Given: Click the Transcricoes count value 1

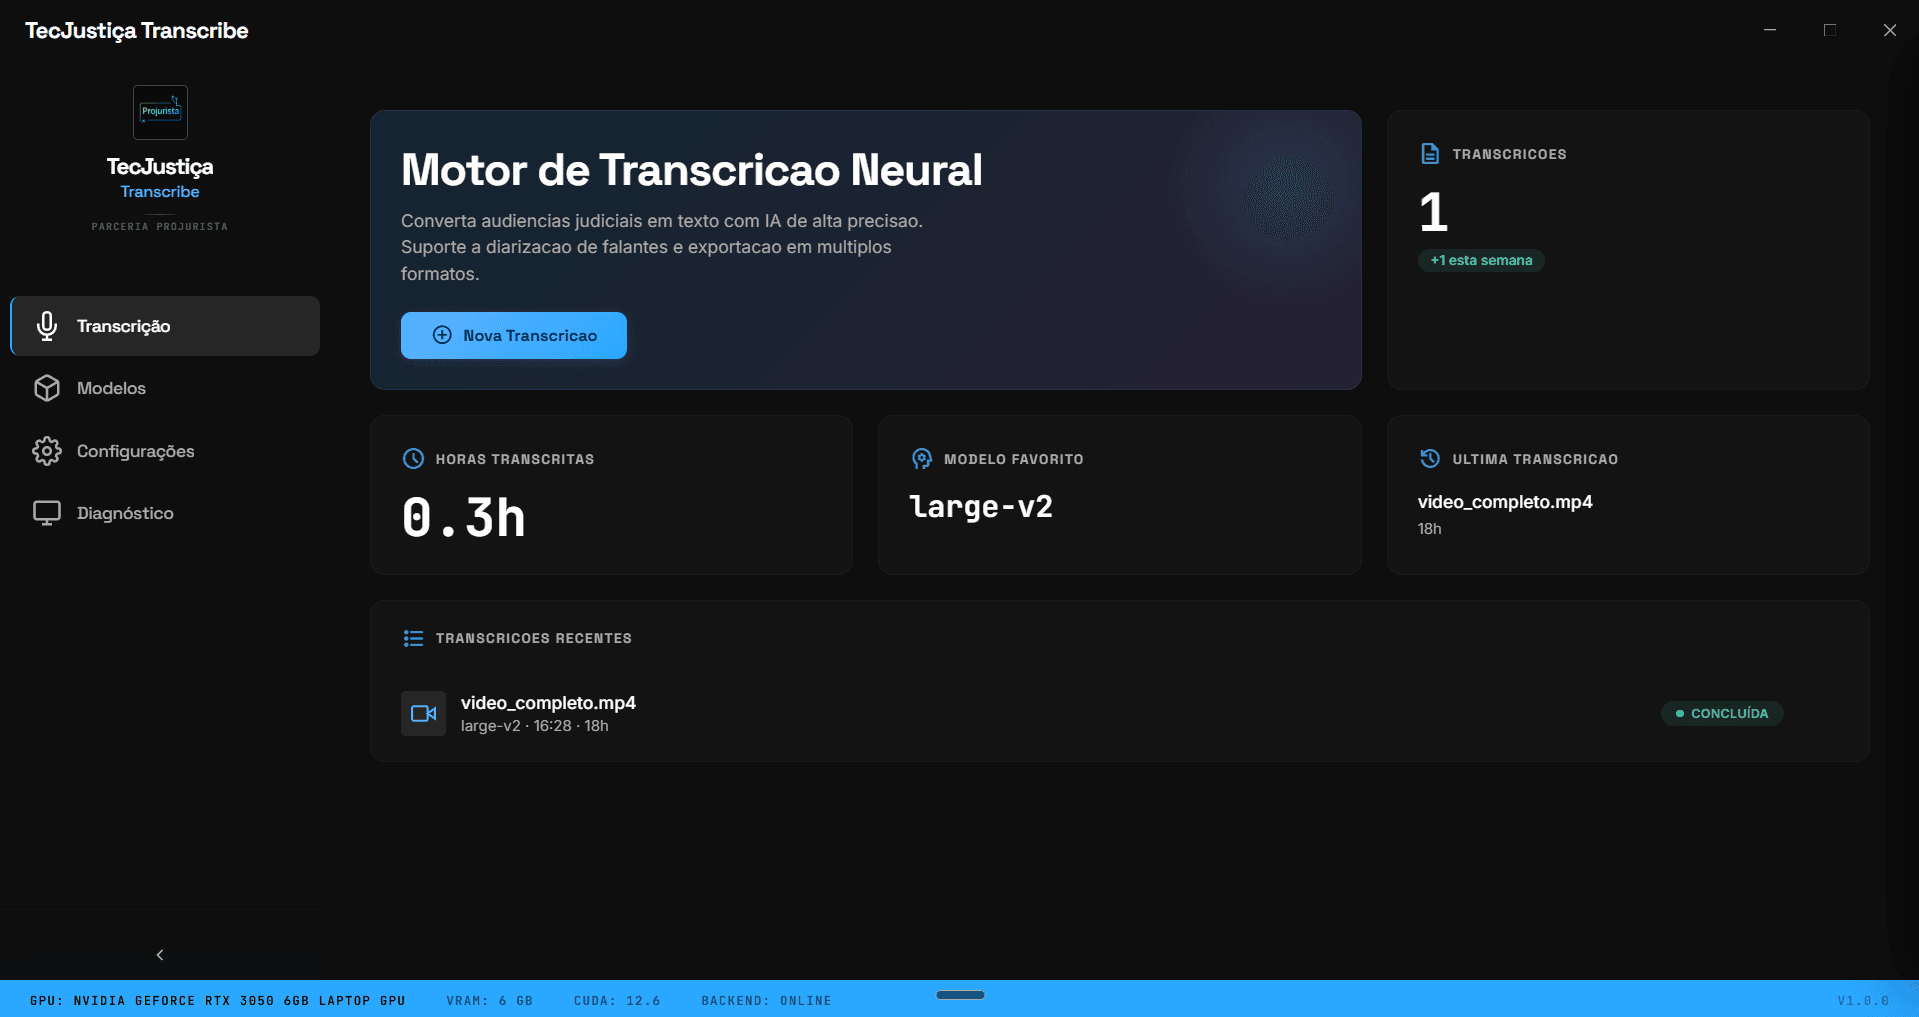Looking at the screenshot, I should (x=1433, y=212).
